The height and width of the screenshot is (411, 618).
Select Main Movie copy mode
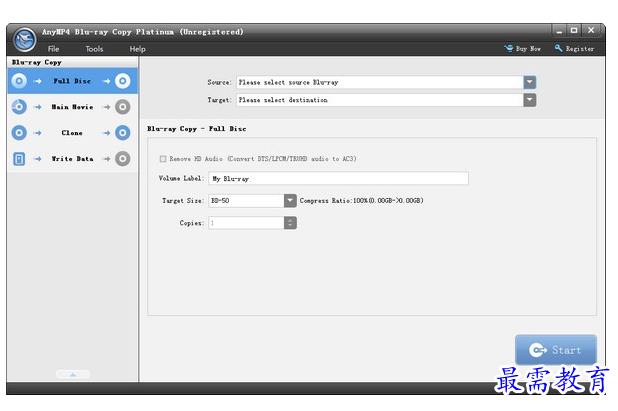[73, 107]
